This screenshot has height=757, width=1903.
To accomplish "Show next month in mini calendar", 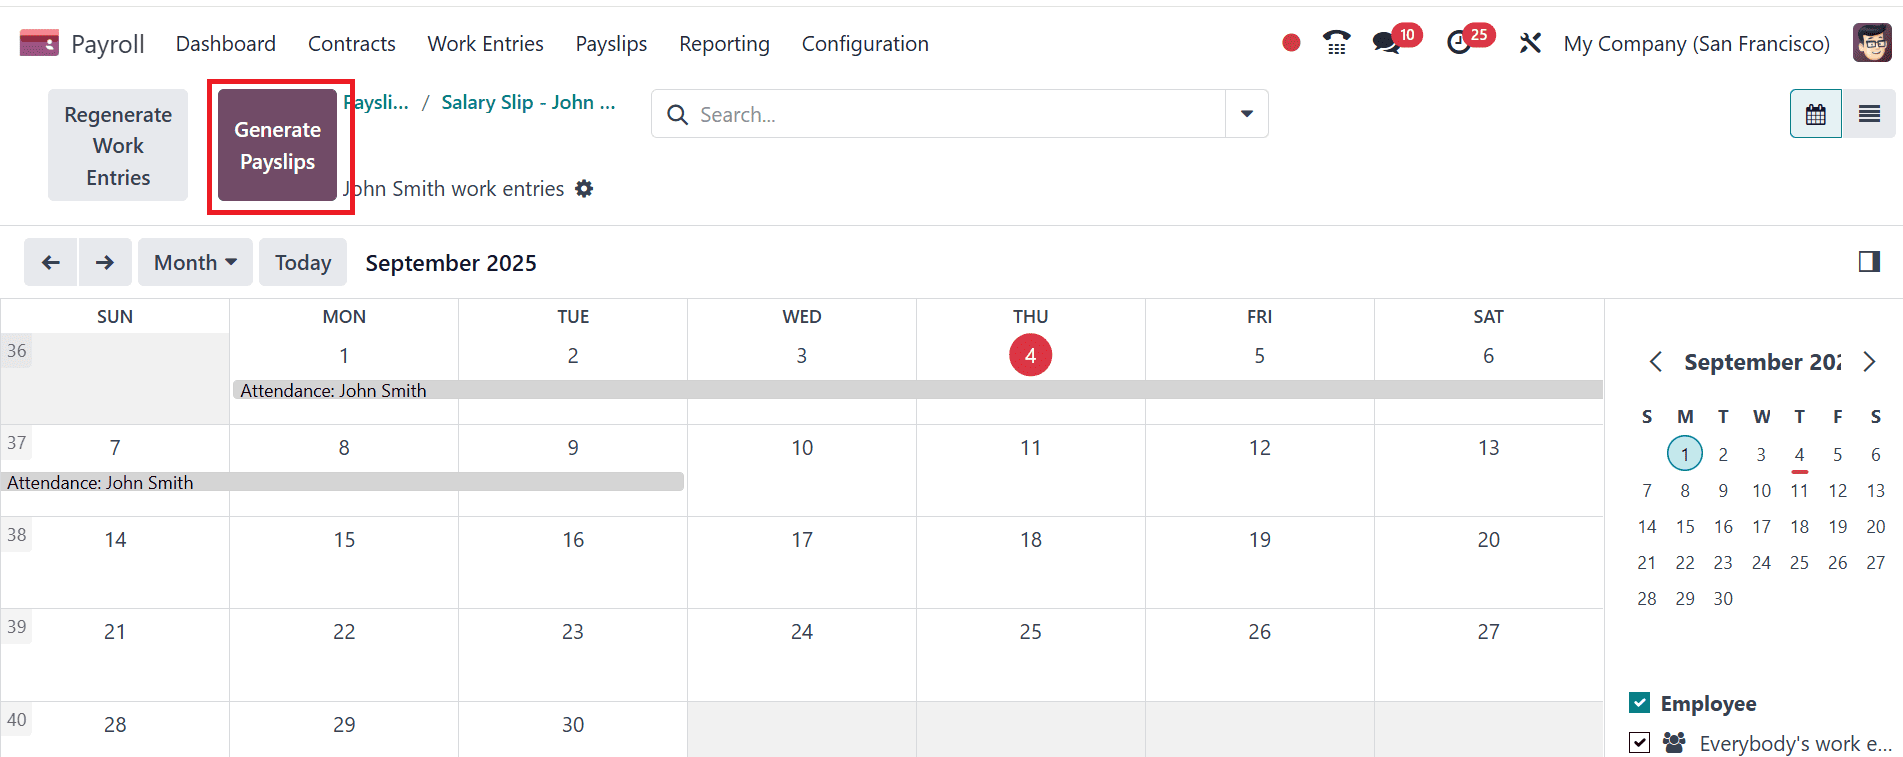I will (x=1869, y=362).
